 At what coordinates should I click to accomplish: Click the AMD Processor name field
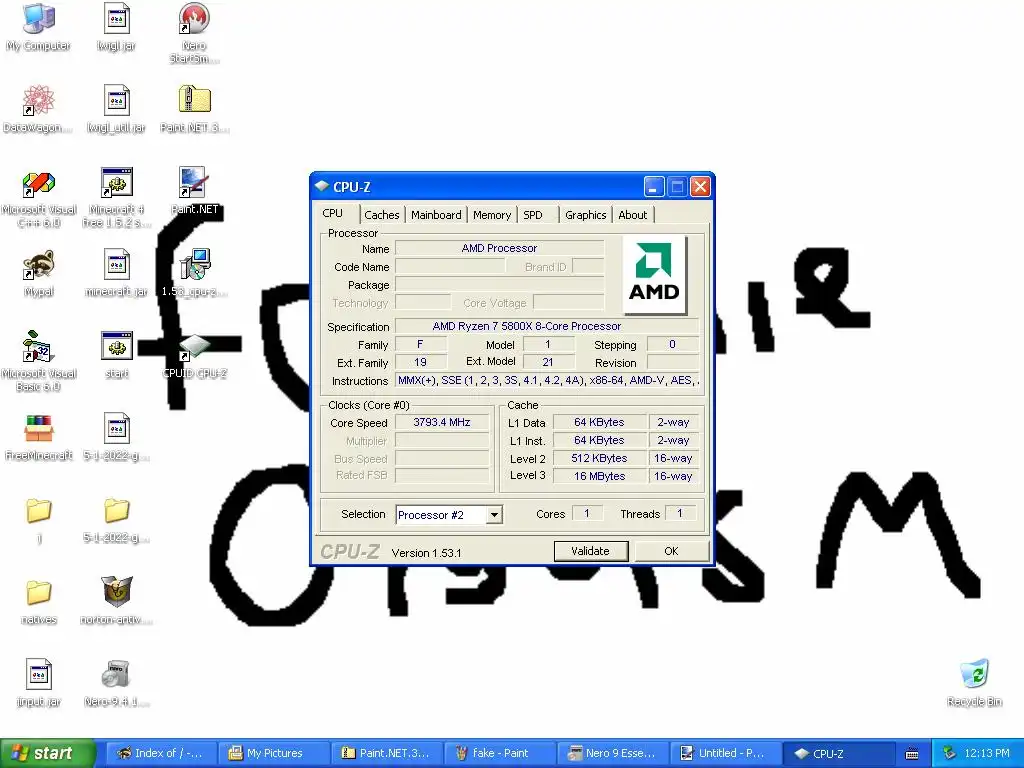point(499,249)
